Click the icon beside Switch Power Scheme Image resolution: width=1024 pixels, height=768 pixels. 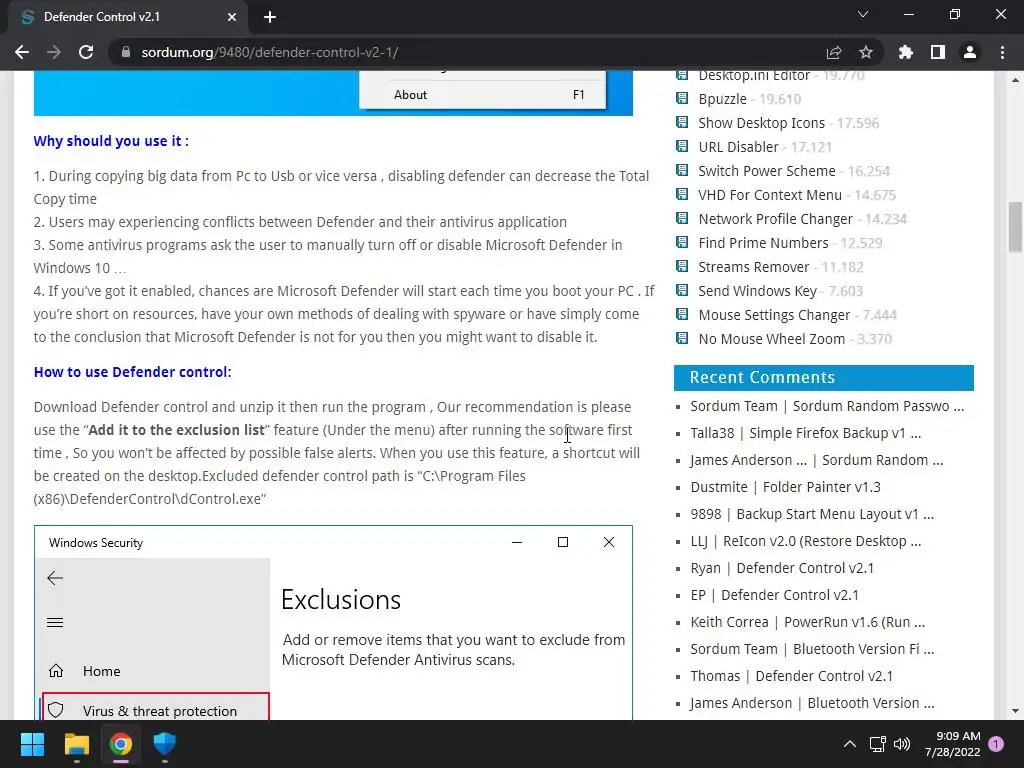[x=682, y=170]
